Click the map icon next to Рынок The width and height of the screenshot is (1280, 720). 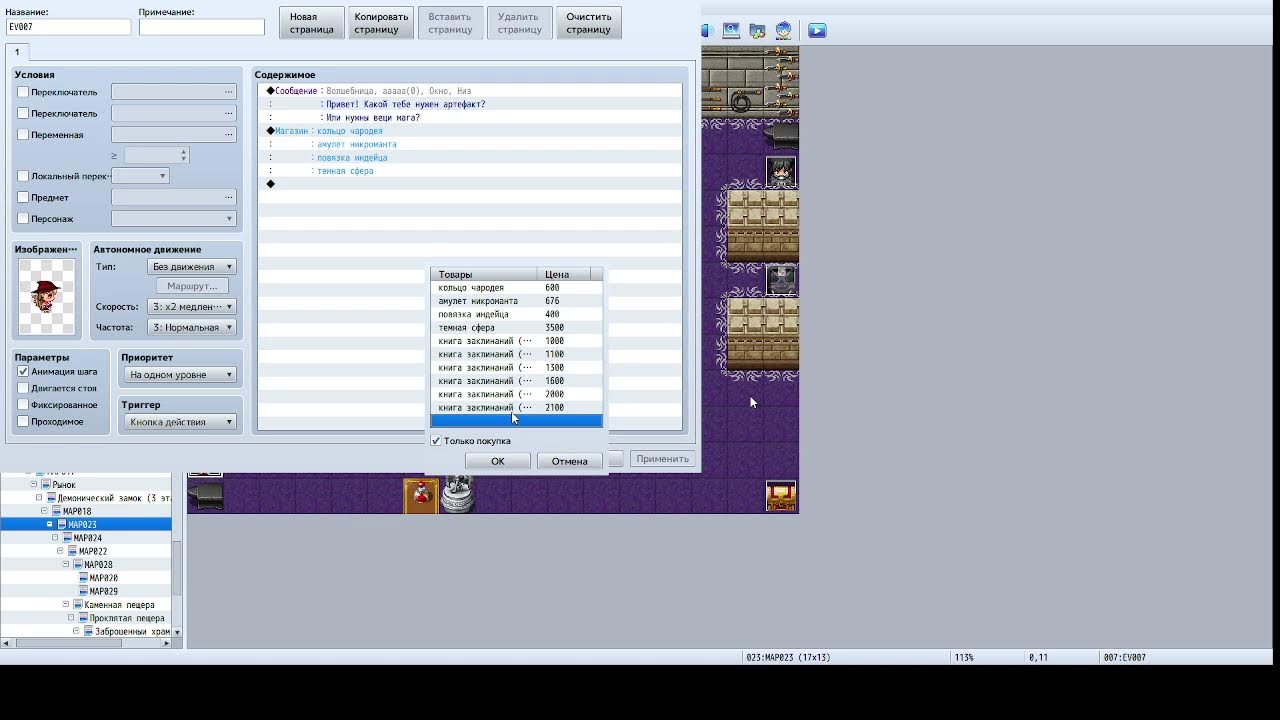pyautogui.click(x=46, y=485)
